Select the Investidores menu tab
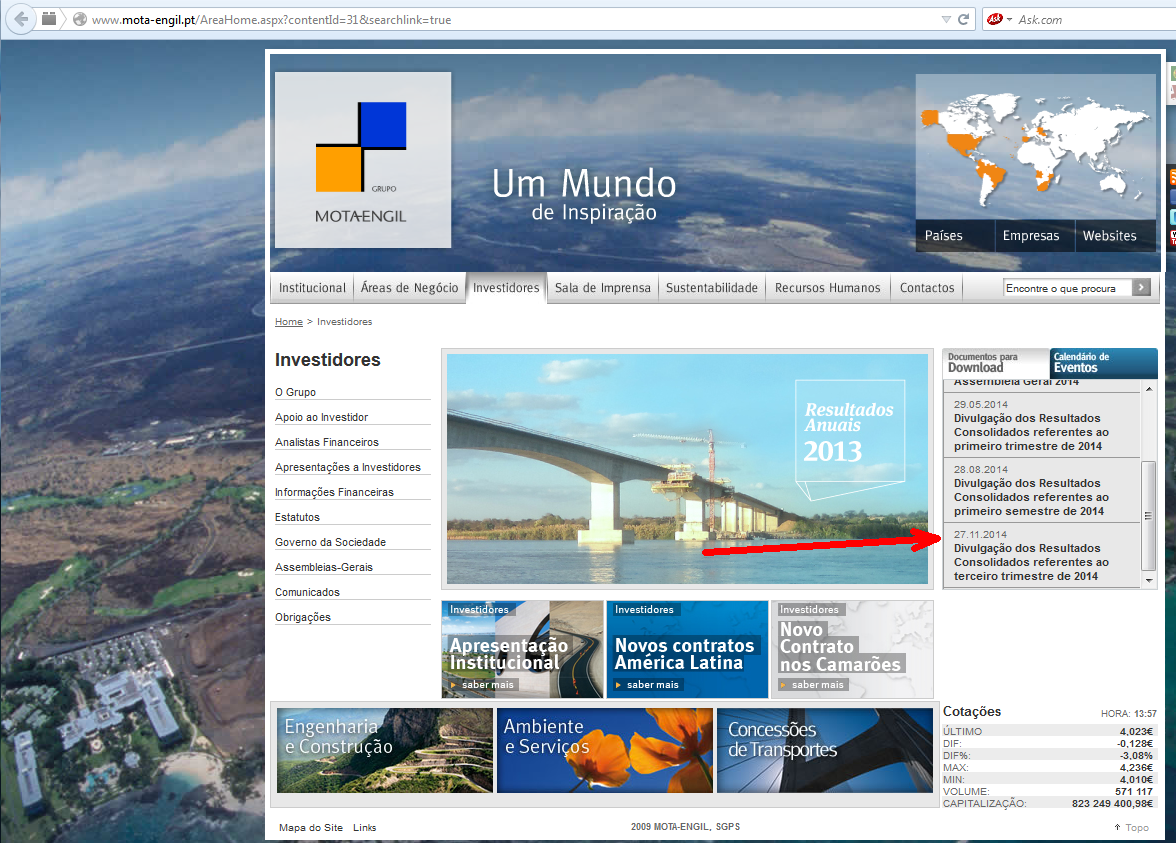This screenshot has height=843, width=1176. (506, 288)
